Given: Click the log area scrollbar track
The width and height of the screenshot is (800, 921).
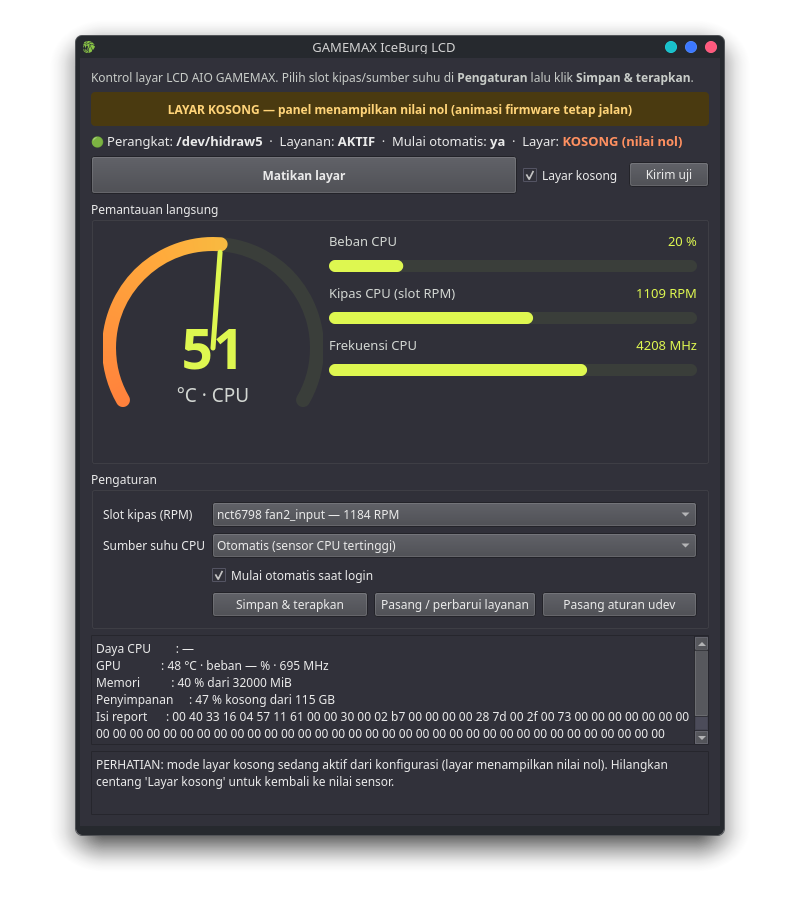Looking at the screenshot, I should click(701, 691).
